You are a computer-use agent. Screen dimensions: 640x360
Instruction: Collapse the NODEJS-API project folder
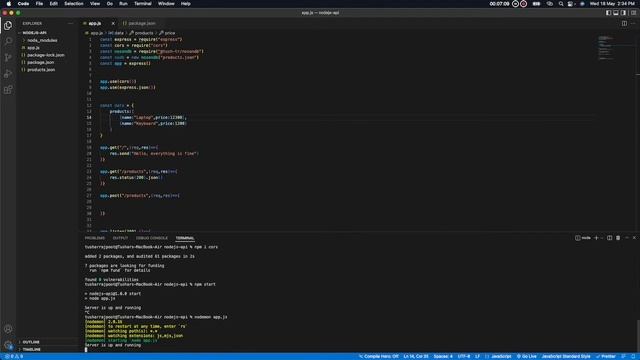pyautogui.click(x=34, y=33)
